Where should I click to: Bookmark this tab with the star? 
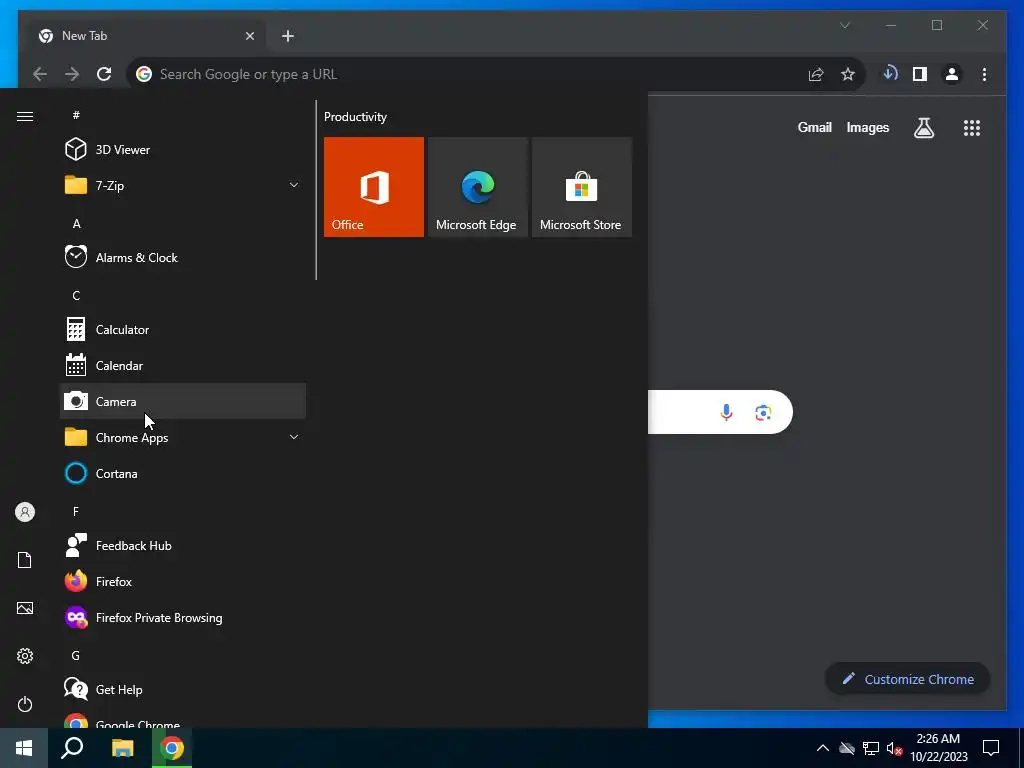coord(848,74)
